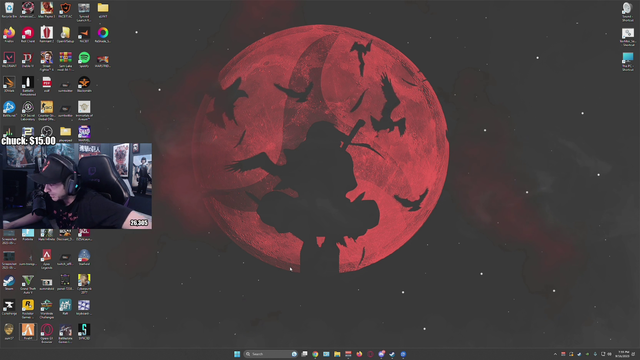Open the Grand Theft Auto V shortcut

28,284
